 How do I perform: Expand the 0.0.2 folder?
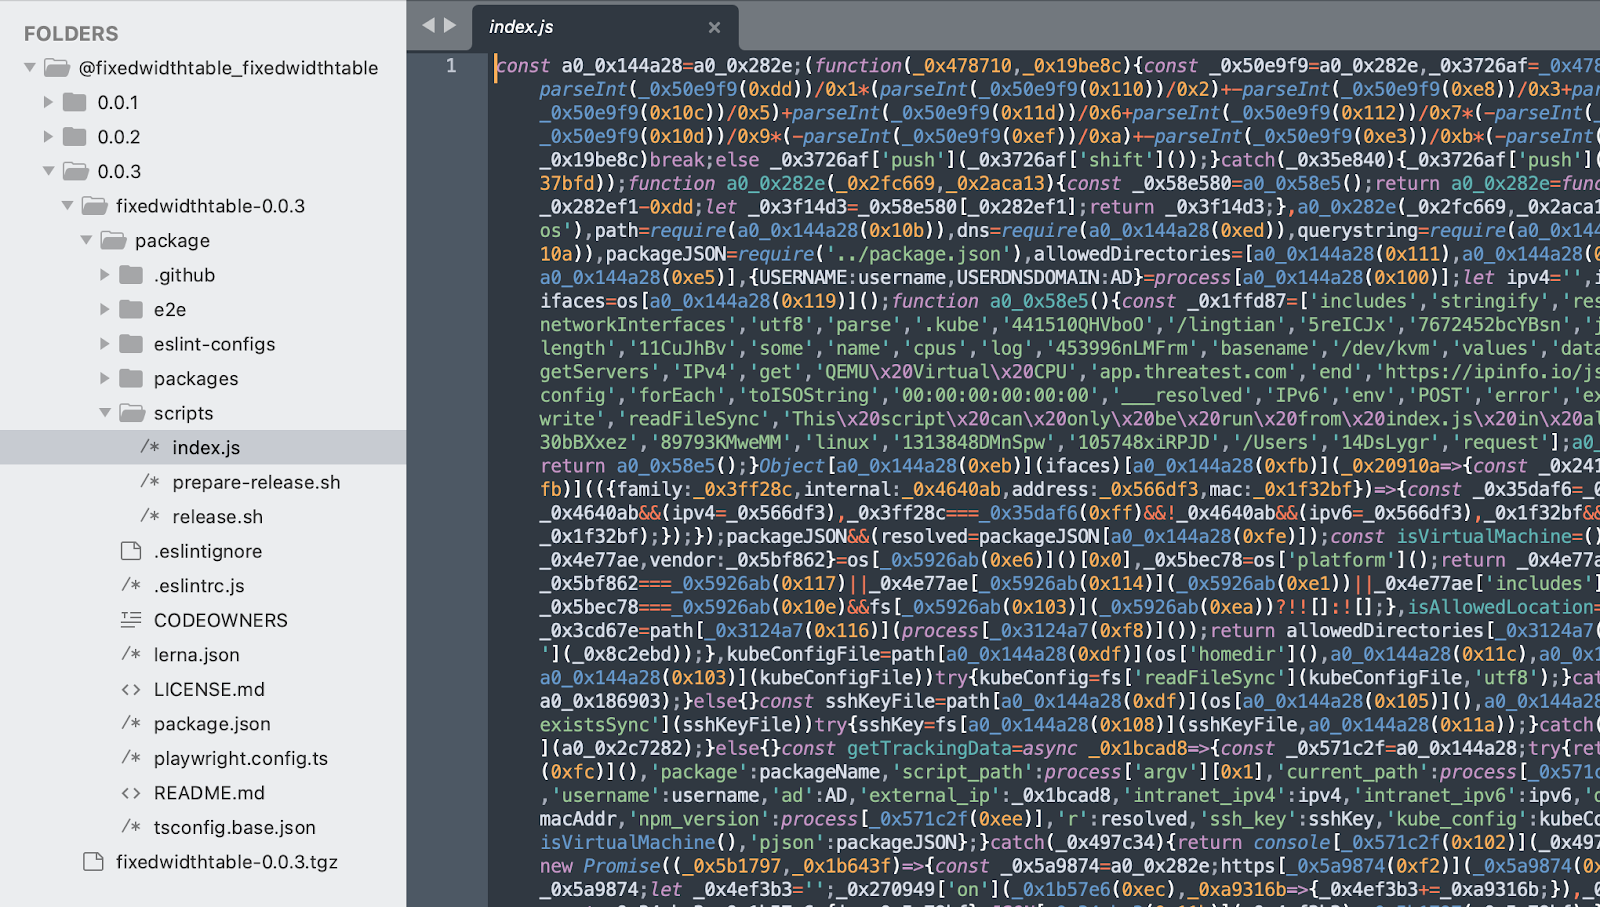[x=48, y=137]
